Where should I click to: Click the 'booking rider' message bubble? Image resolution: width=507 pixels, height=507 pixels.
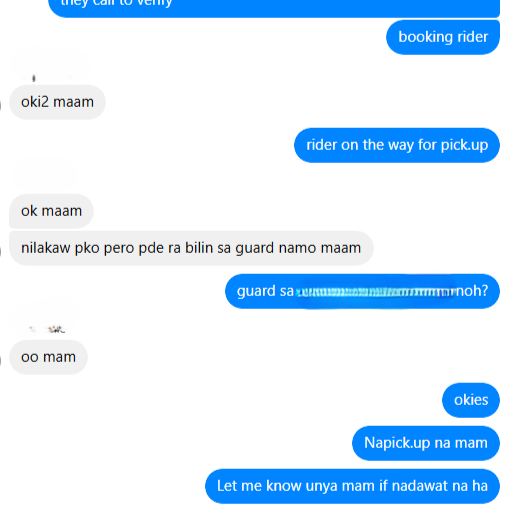tap(443, 37)
